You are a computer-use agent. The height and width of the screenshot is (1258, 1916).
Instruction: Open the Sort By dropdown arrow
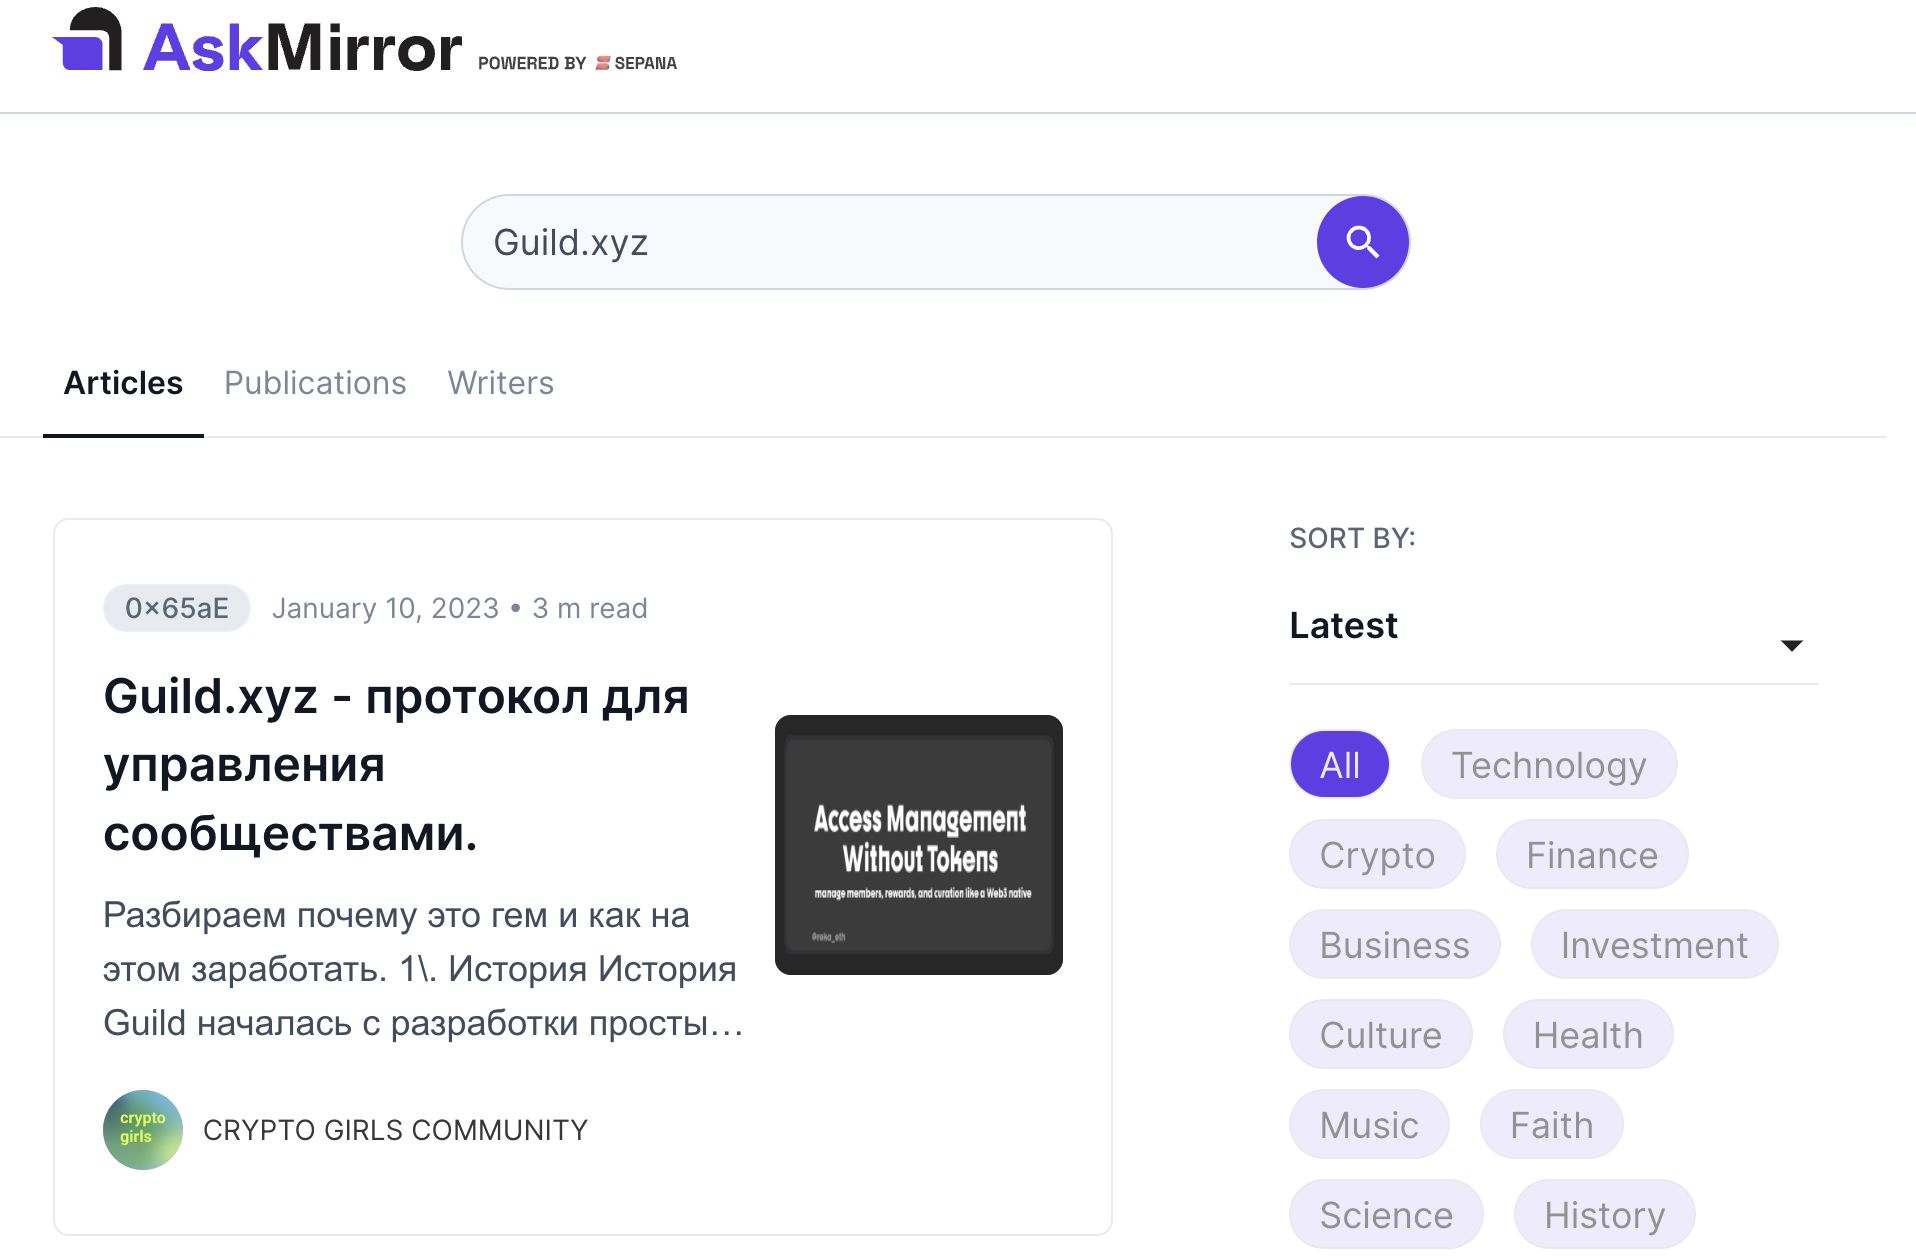pyautogui.click(x=1791, y=645)
